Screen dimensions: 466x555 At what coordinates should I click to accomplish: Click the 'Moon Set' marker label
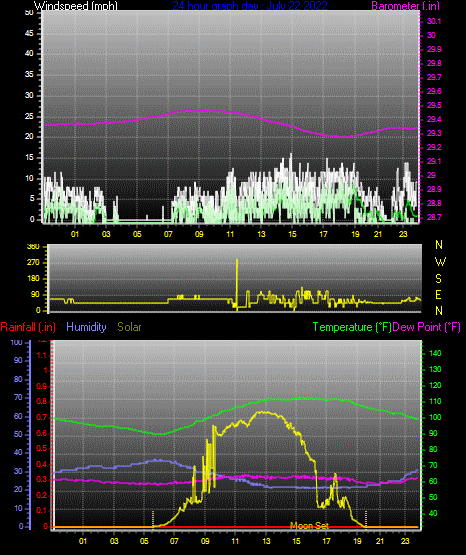coord(309,526)
